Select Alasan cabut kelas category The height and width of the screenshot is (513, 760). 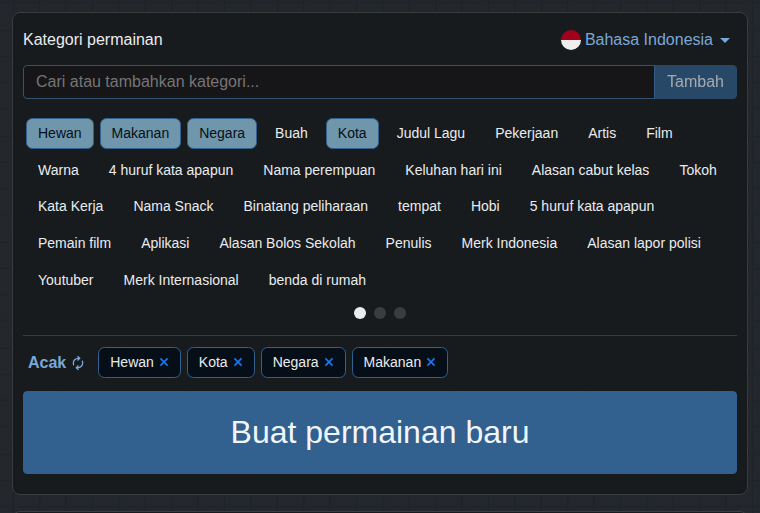point(590,170)
